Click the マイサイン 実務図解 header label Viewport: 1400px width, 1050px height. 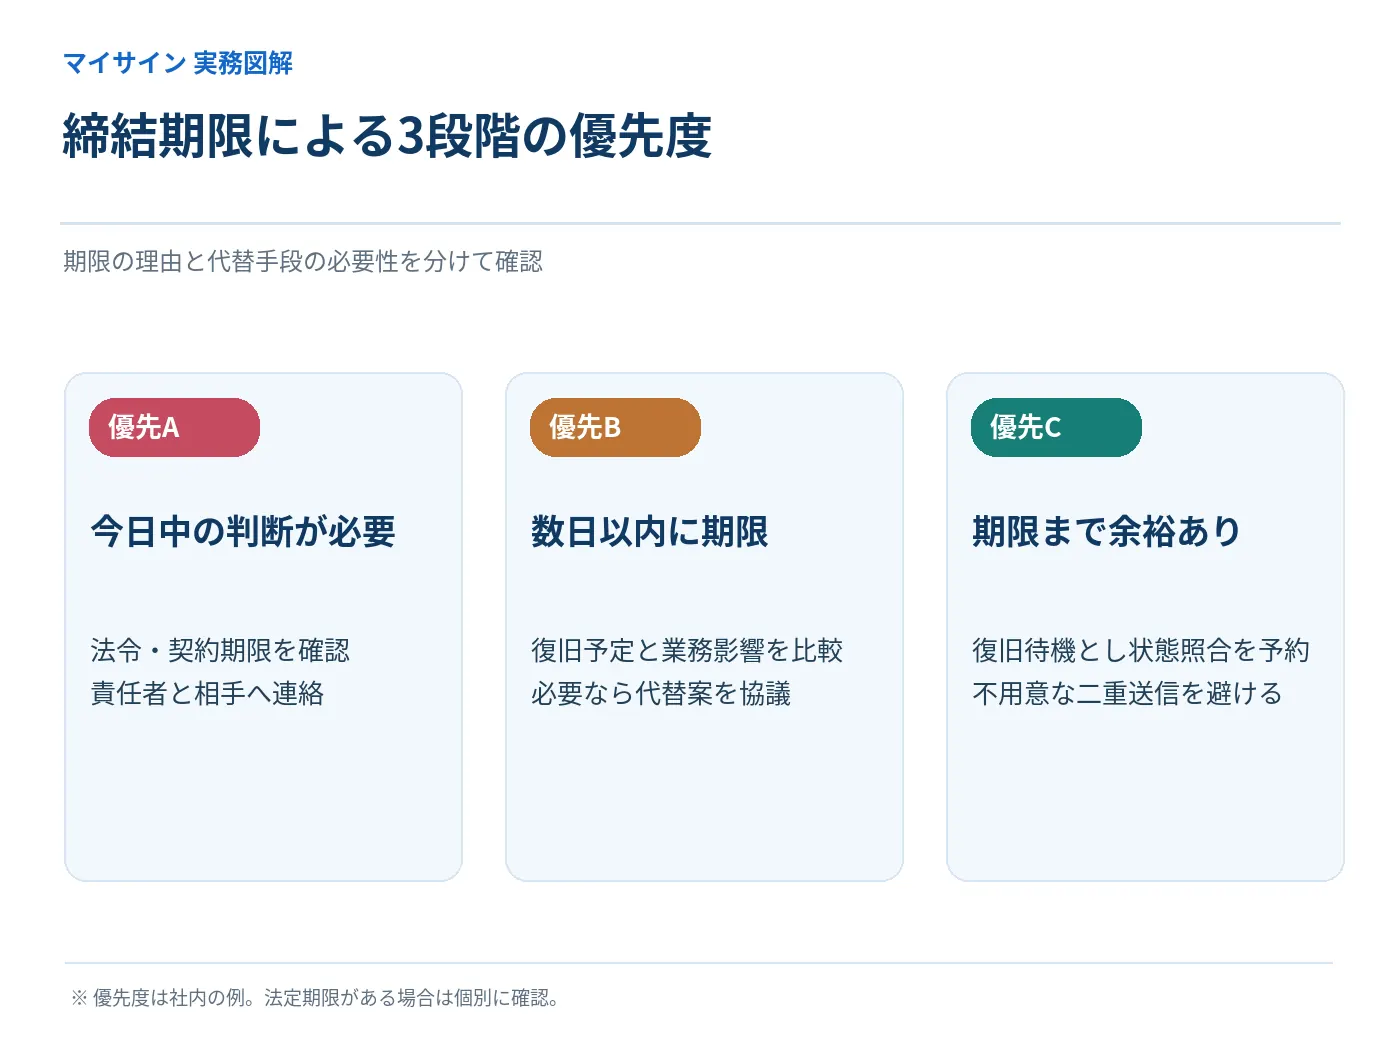point(178,63)
